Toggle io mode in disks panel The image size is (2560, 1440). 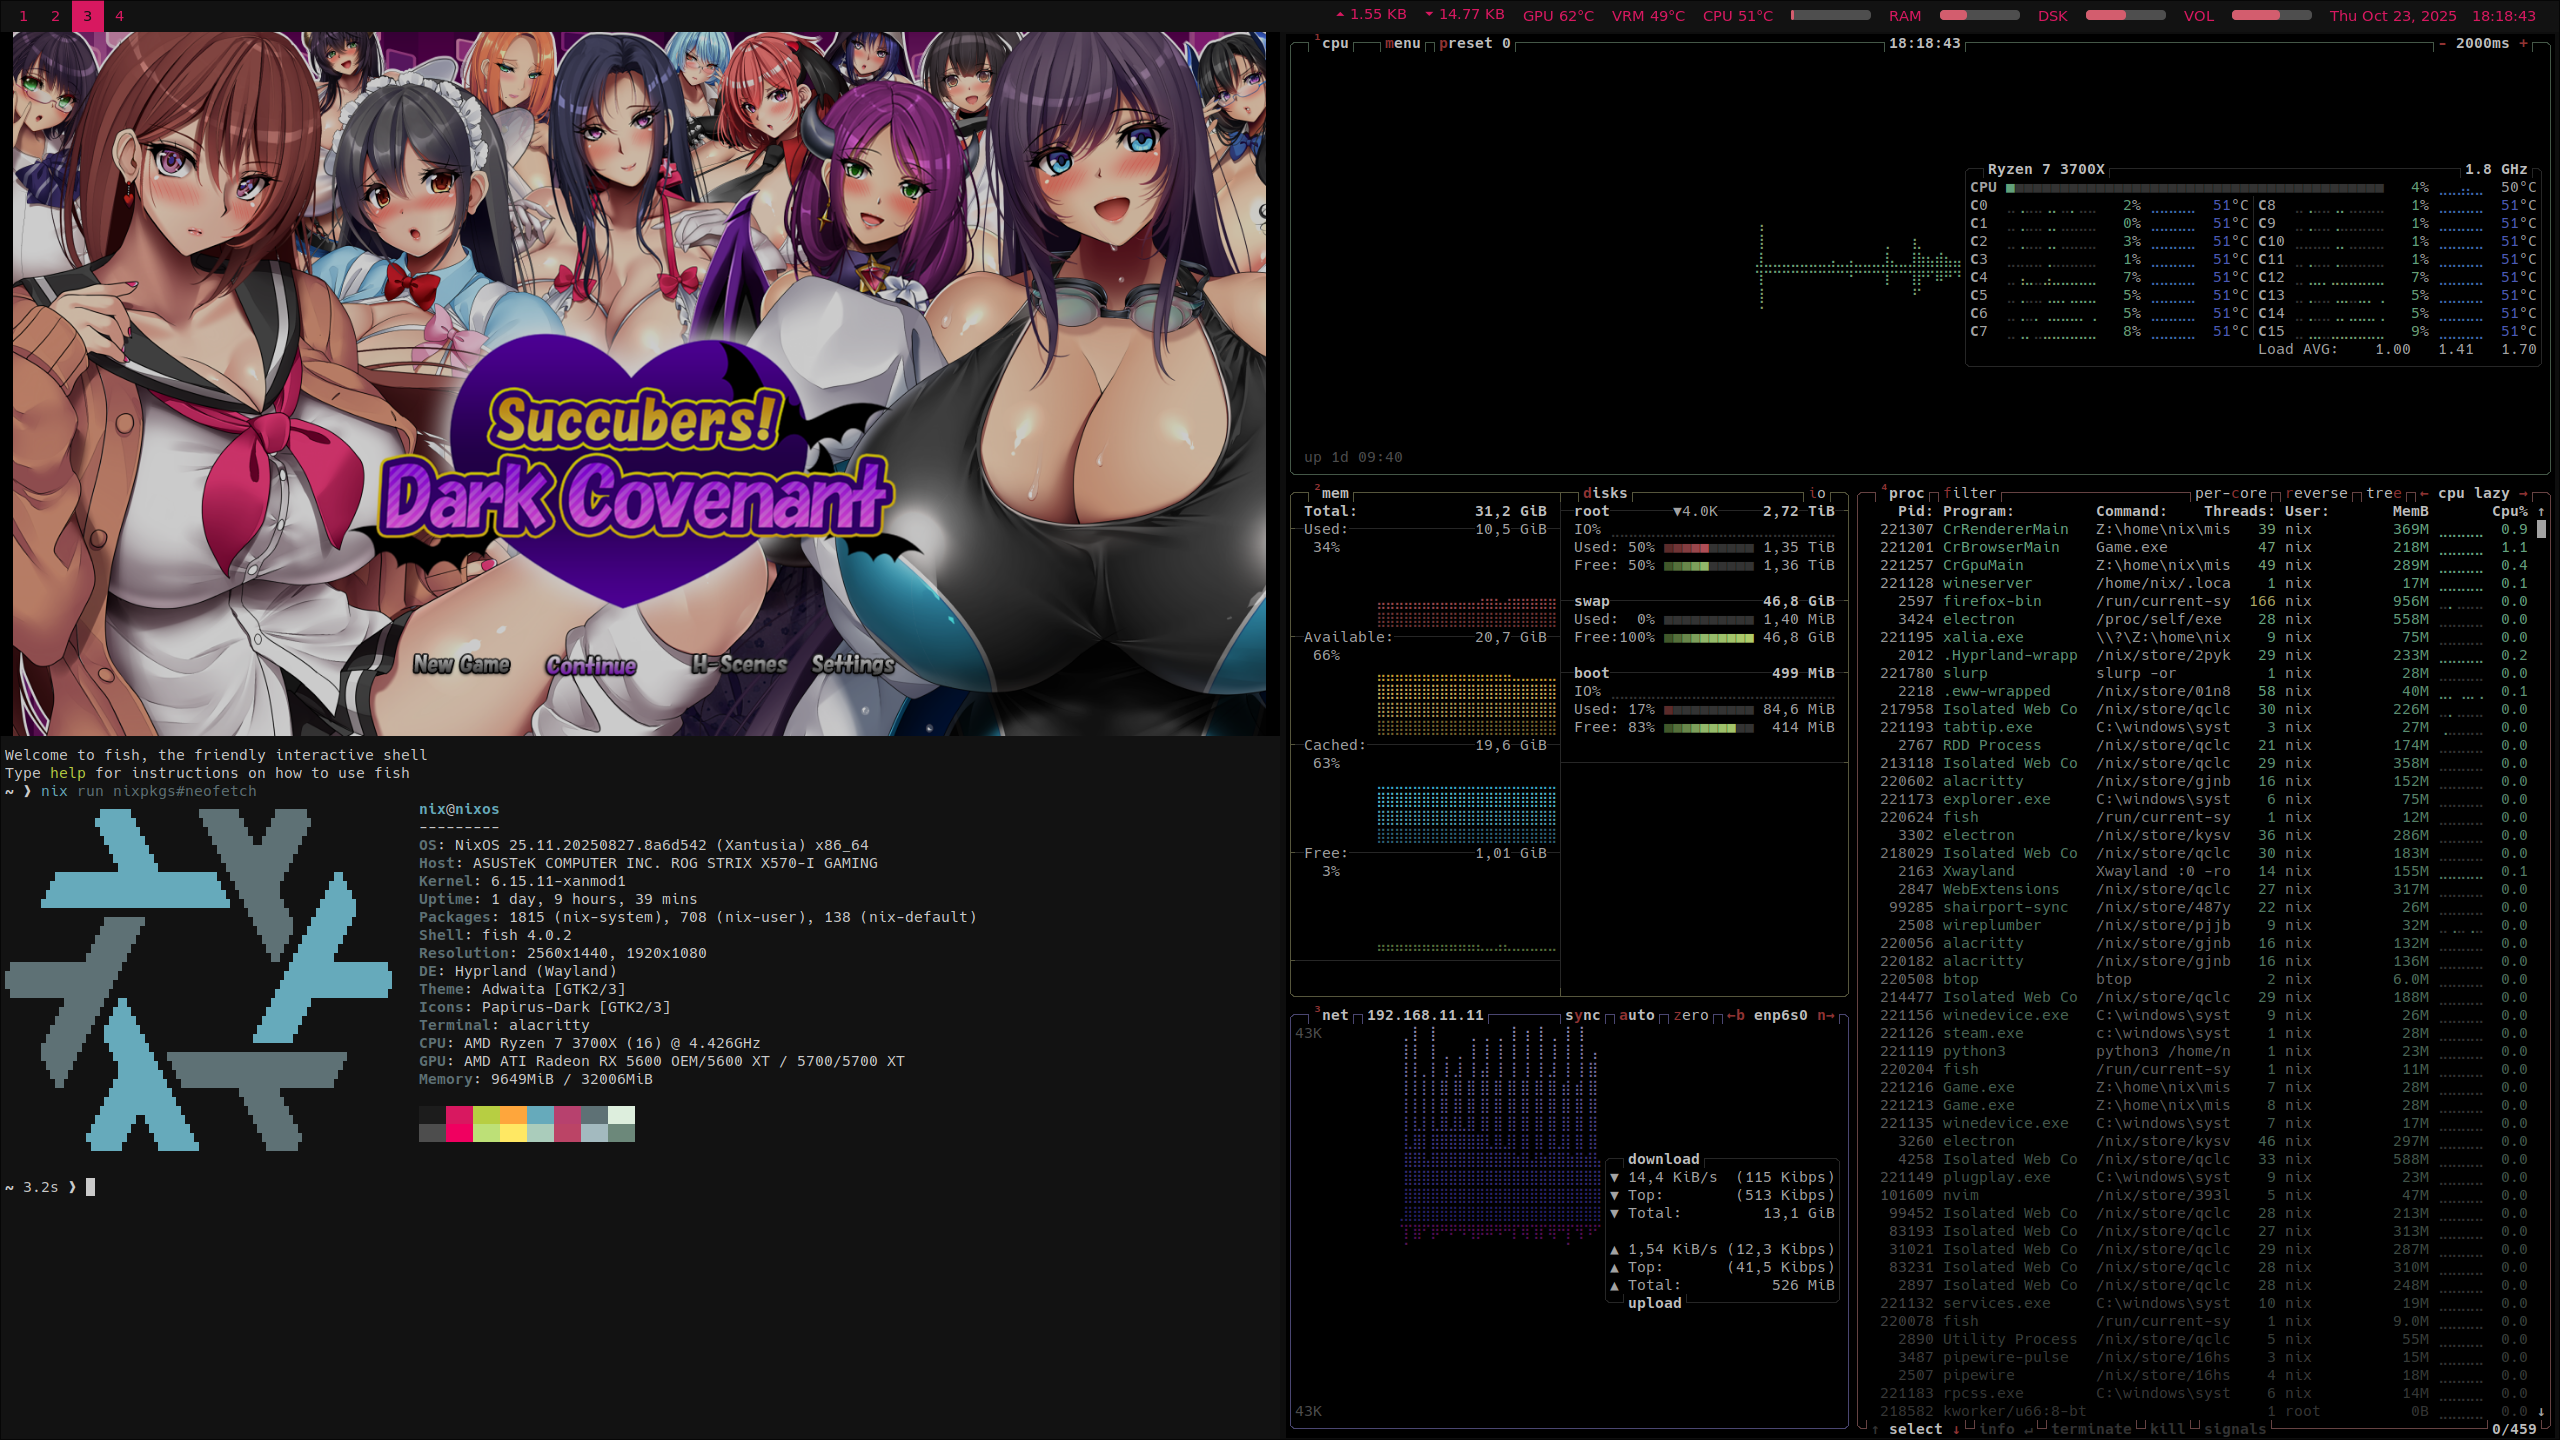click(1817, 493)
